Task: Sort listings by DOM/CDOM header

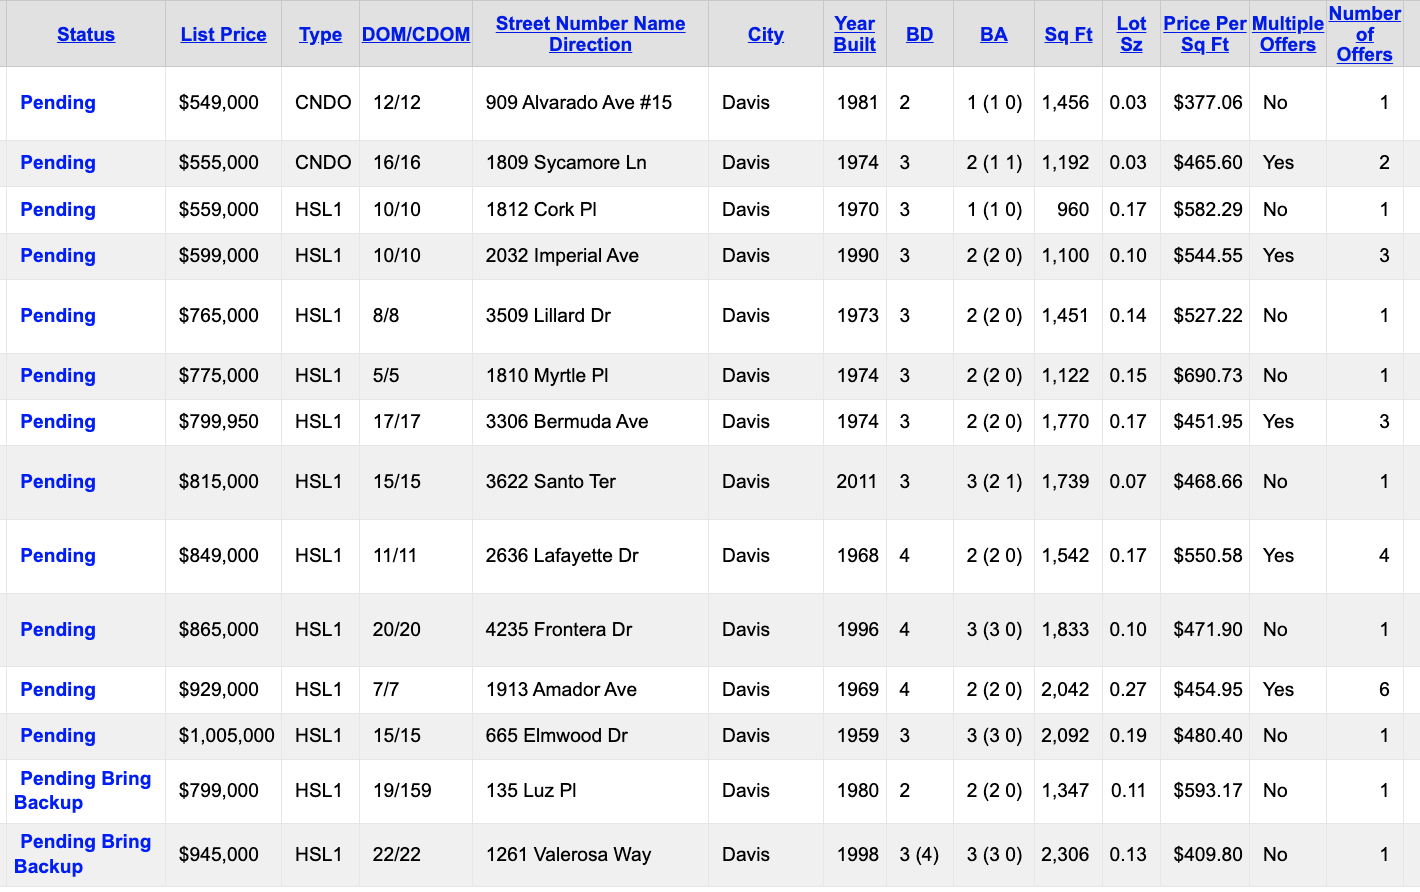Action: (x=416, y=34)
